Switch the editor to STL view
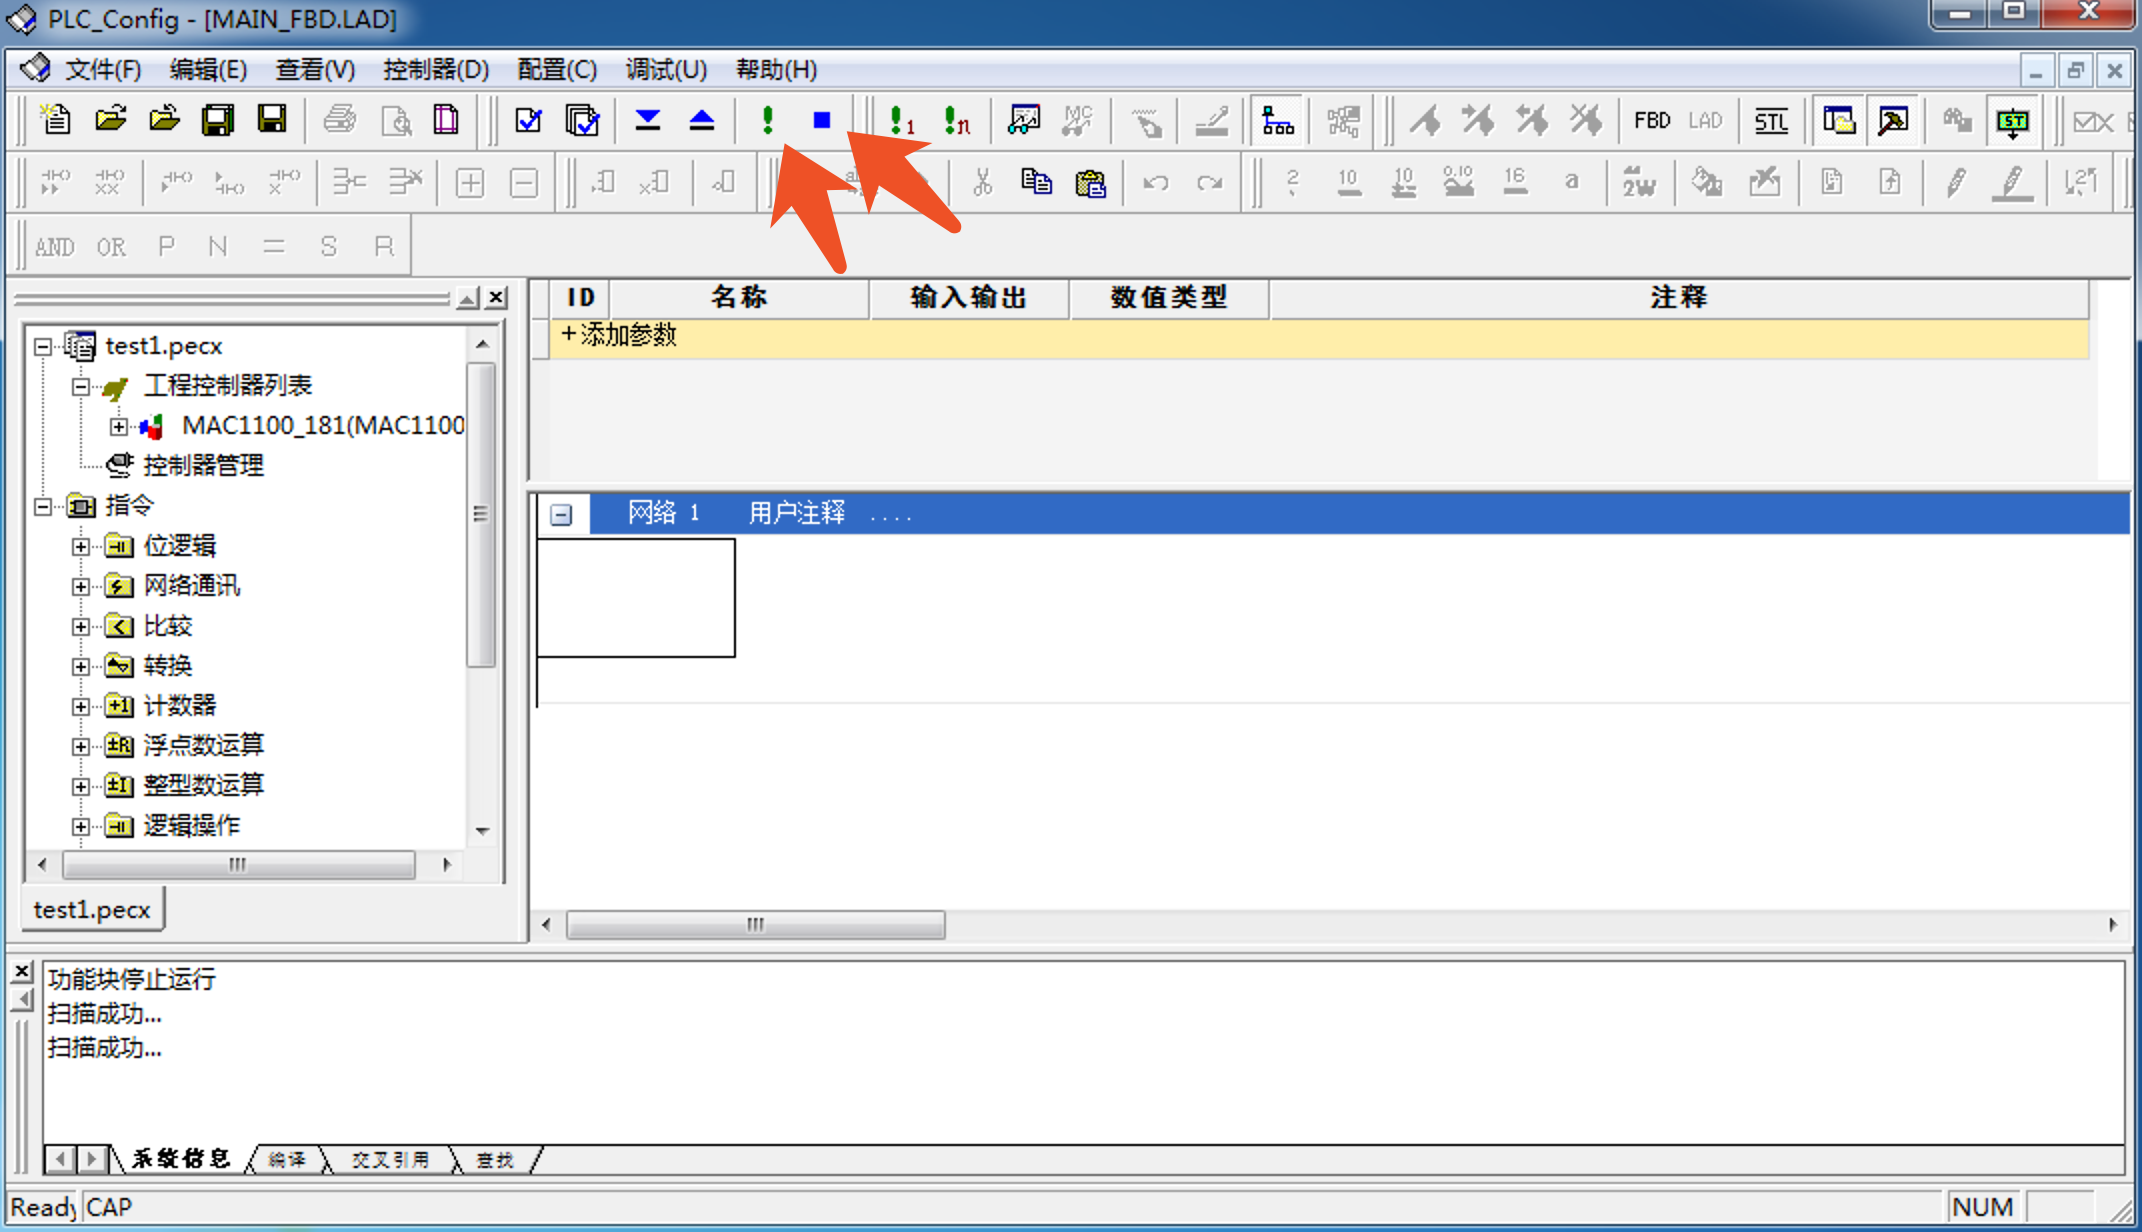The width and height of the screenshot is (2142, 1232). [1771, 121]
